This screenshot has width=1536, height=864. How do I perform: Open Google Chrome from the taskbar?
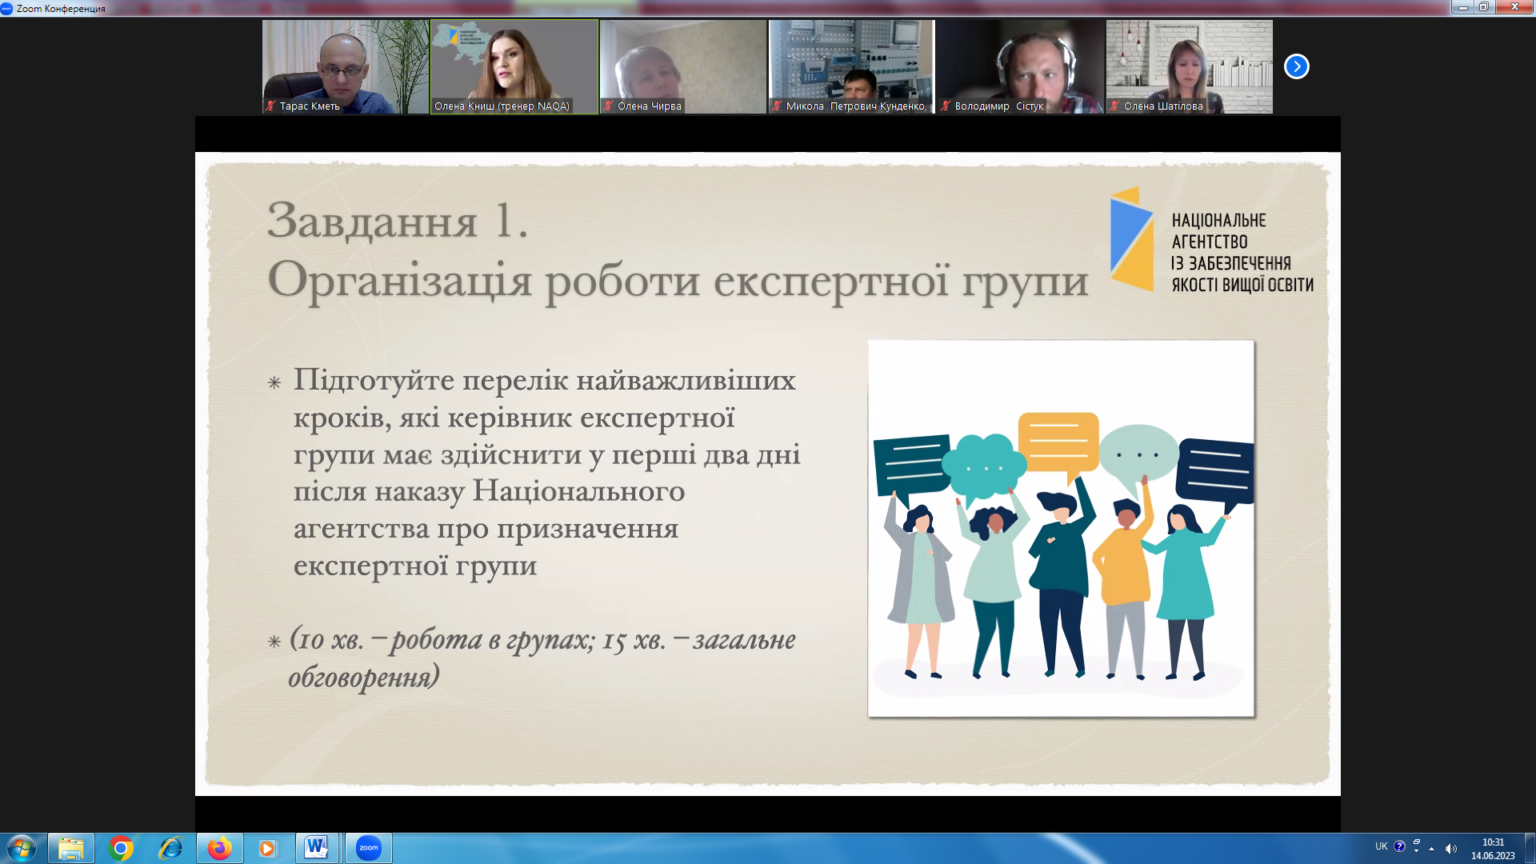coord(121,848)
